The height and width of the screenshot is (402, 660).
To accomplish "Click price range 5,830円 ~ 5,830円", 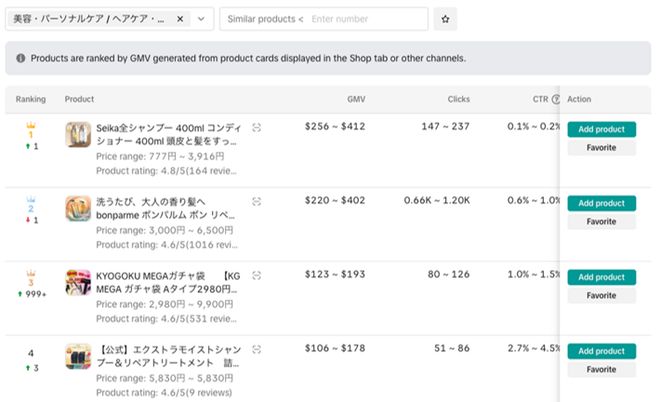I will (x=165, y=378).
